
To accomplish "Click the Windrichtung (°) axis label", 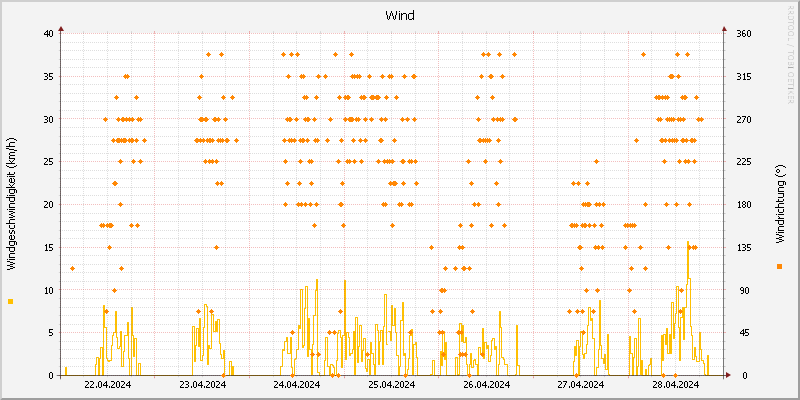I will coord(779,204).
